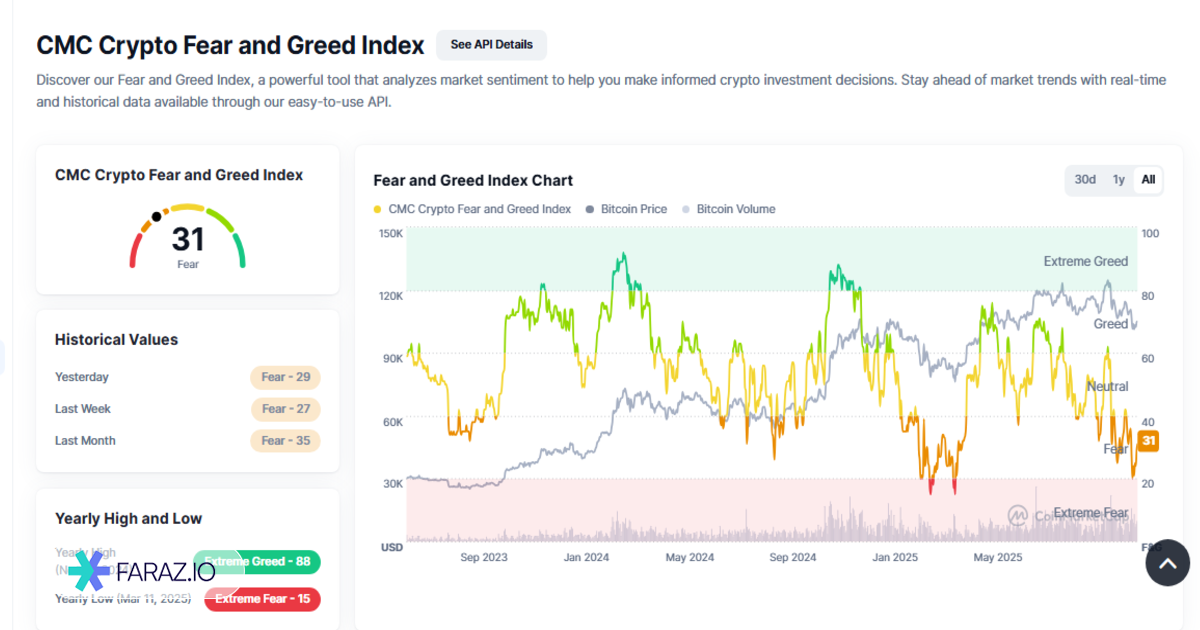
Task: Click the orange 31 value marker on chart
Action: [1148, 441]
